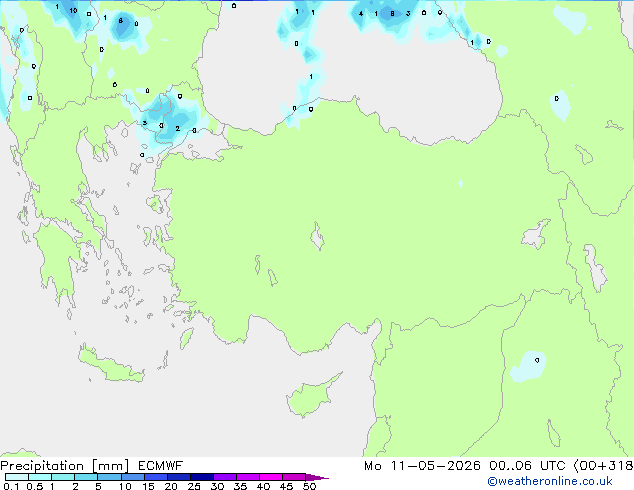Click the '50' legend scale label

309,486
